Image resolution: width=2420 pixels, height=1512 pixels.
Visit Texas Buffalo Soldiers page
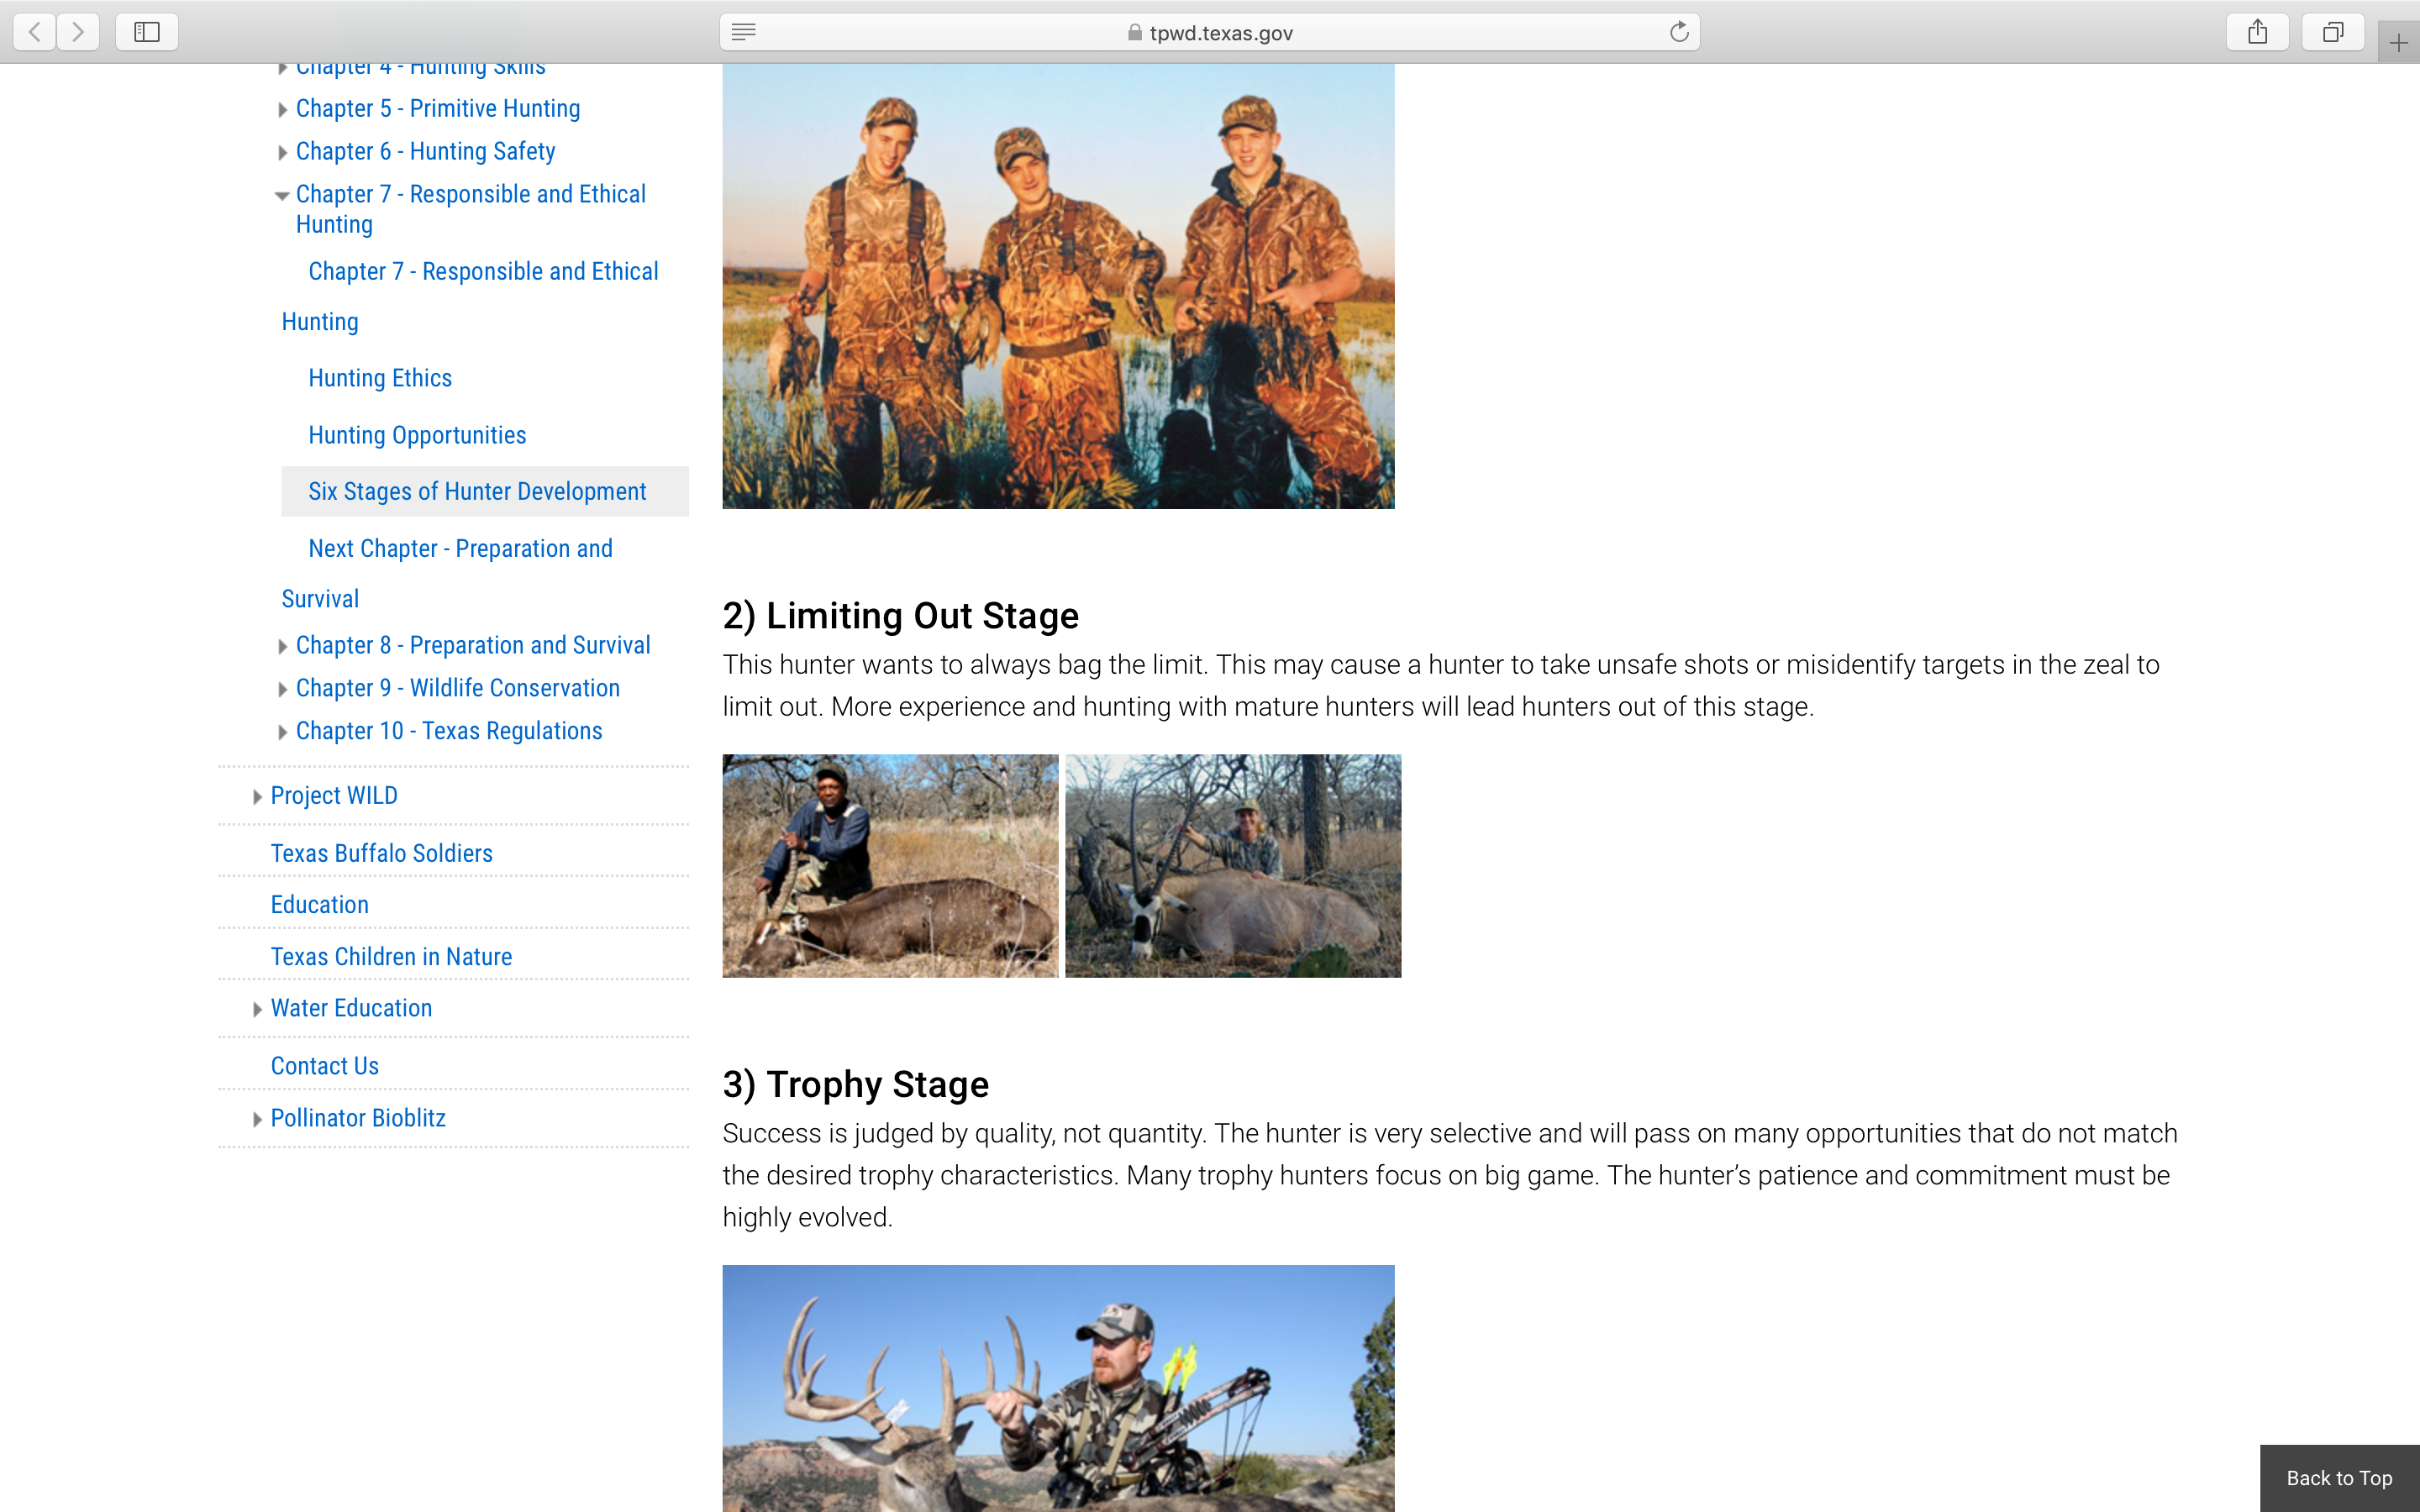pos(382,853)
